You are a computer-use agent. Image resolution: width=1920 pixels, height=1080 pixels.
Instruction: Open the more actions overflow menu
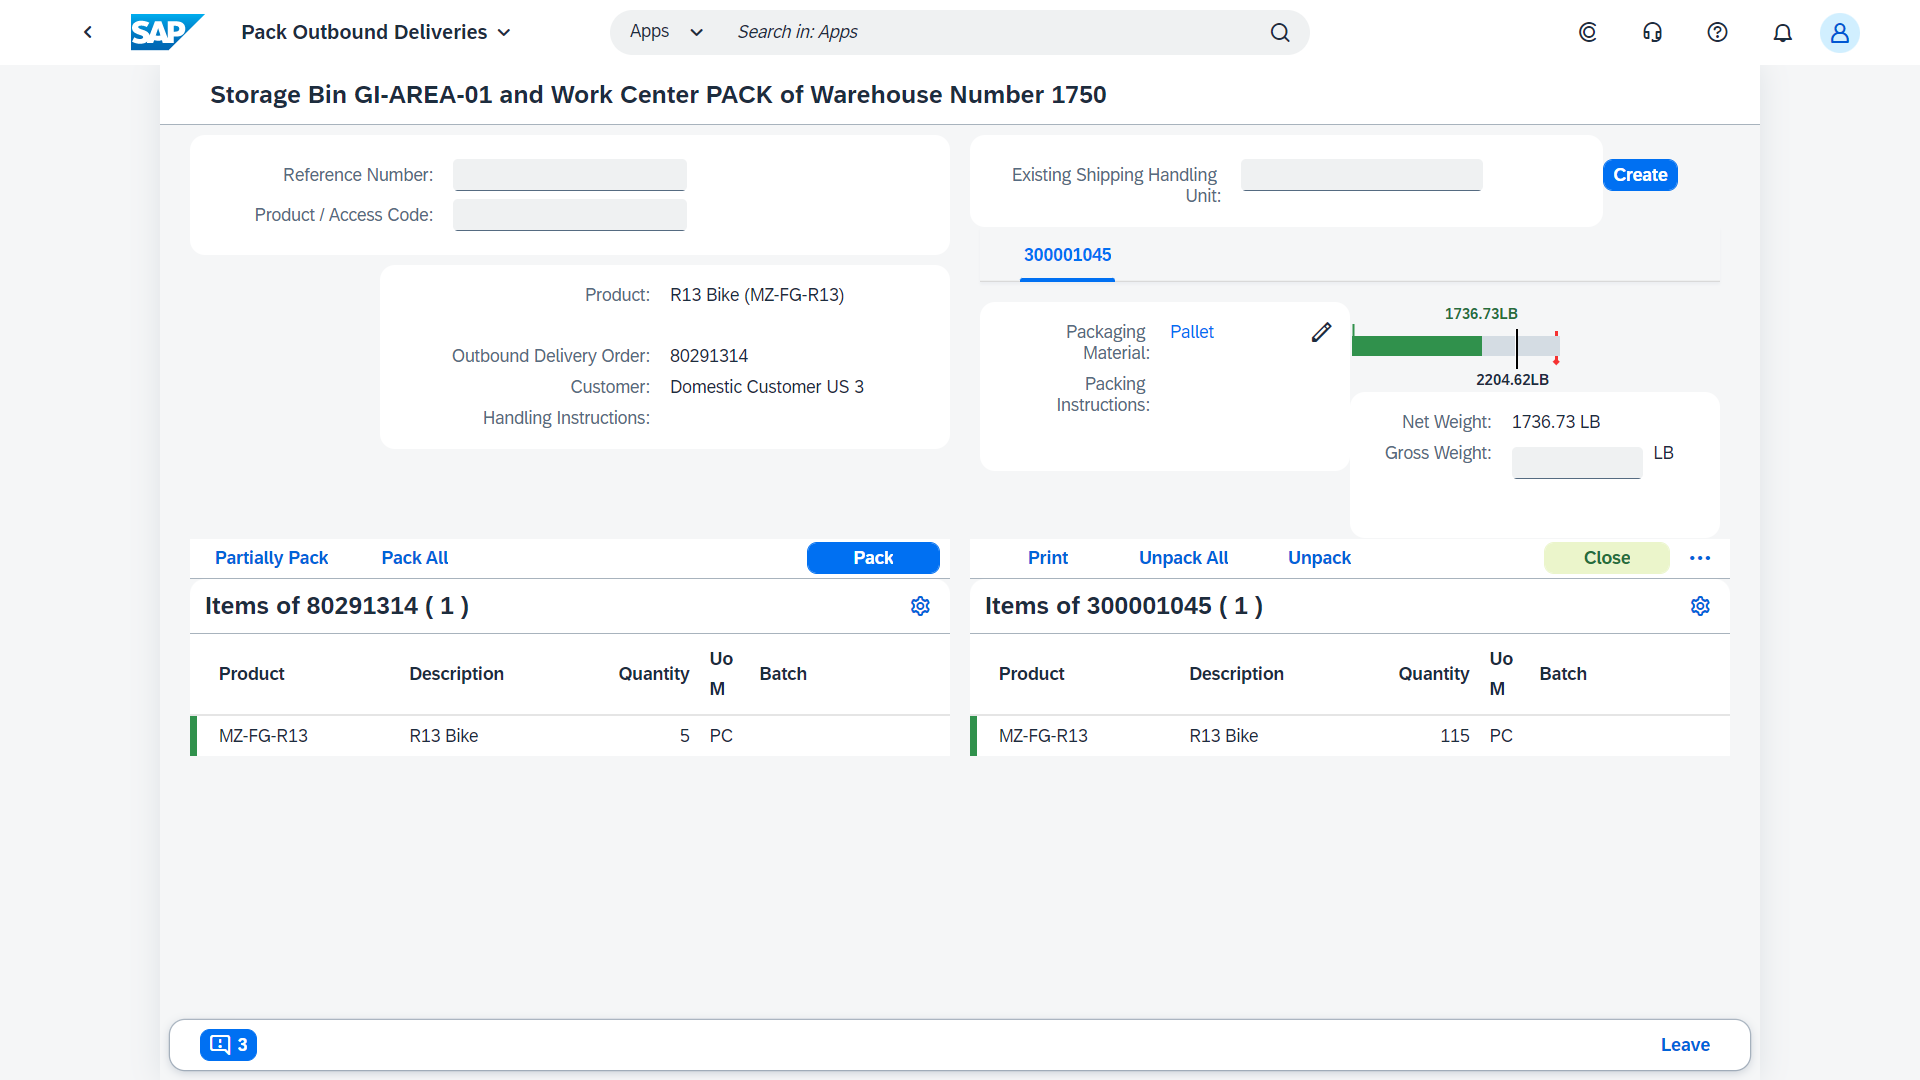(1700, 558)
